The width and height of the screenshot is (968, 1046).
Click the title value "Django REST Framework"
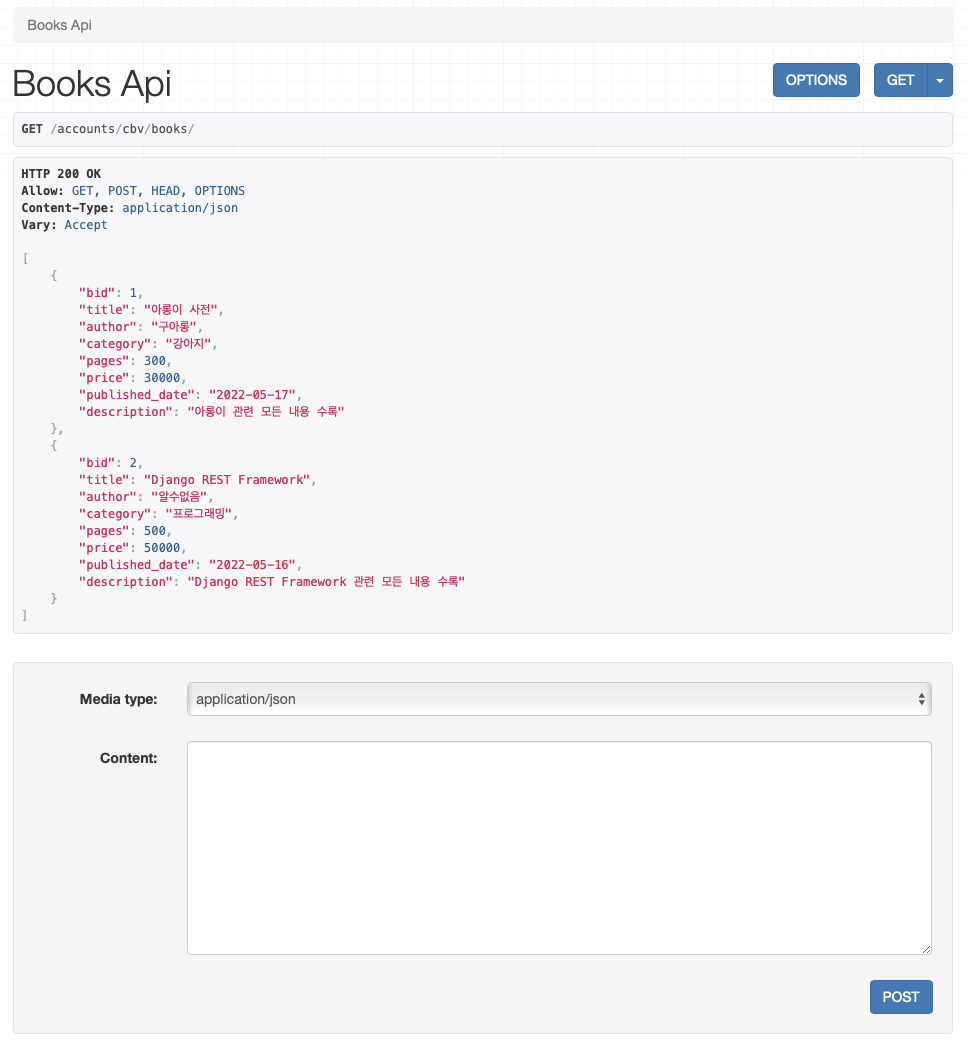[x=227, y=480]
